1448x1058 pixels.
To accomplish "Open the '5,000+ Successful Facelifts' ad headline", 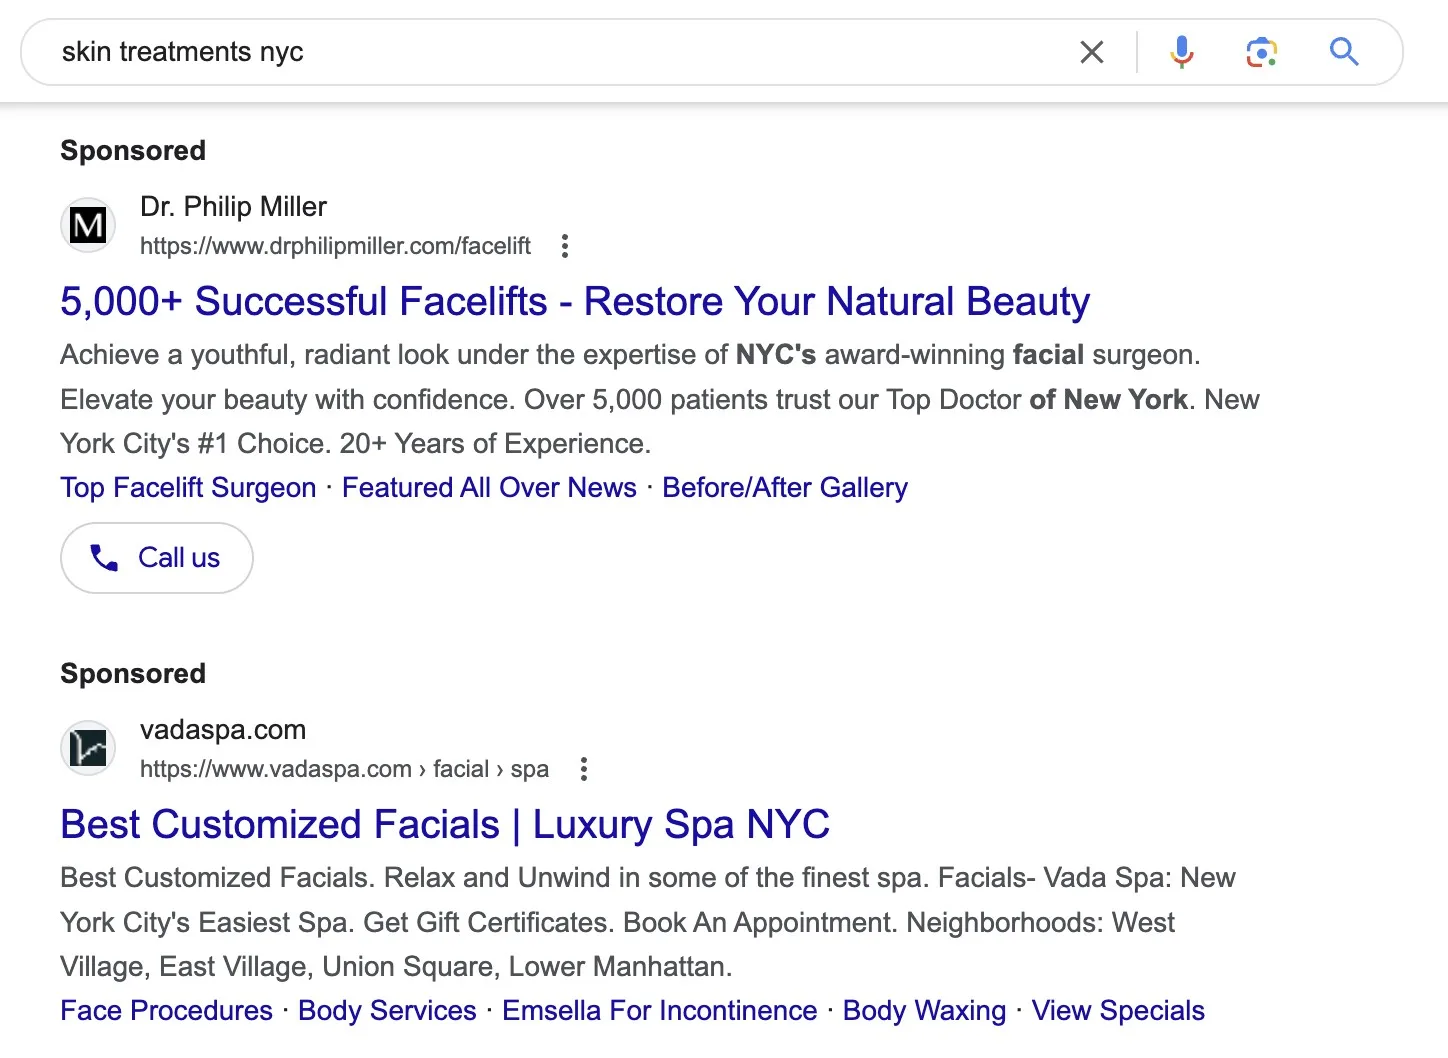I will pos(575,301).
